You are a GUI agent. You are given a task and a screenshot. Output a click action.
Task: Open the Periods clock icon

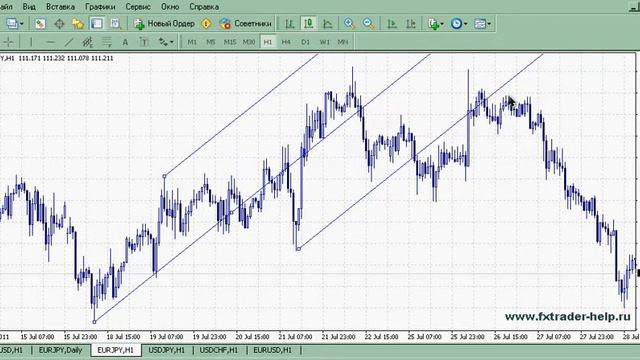pos(456,24)
